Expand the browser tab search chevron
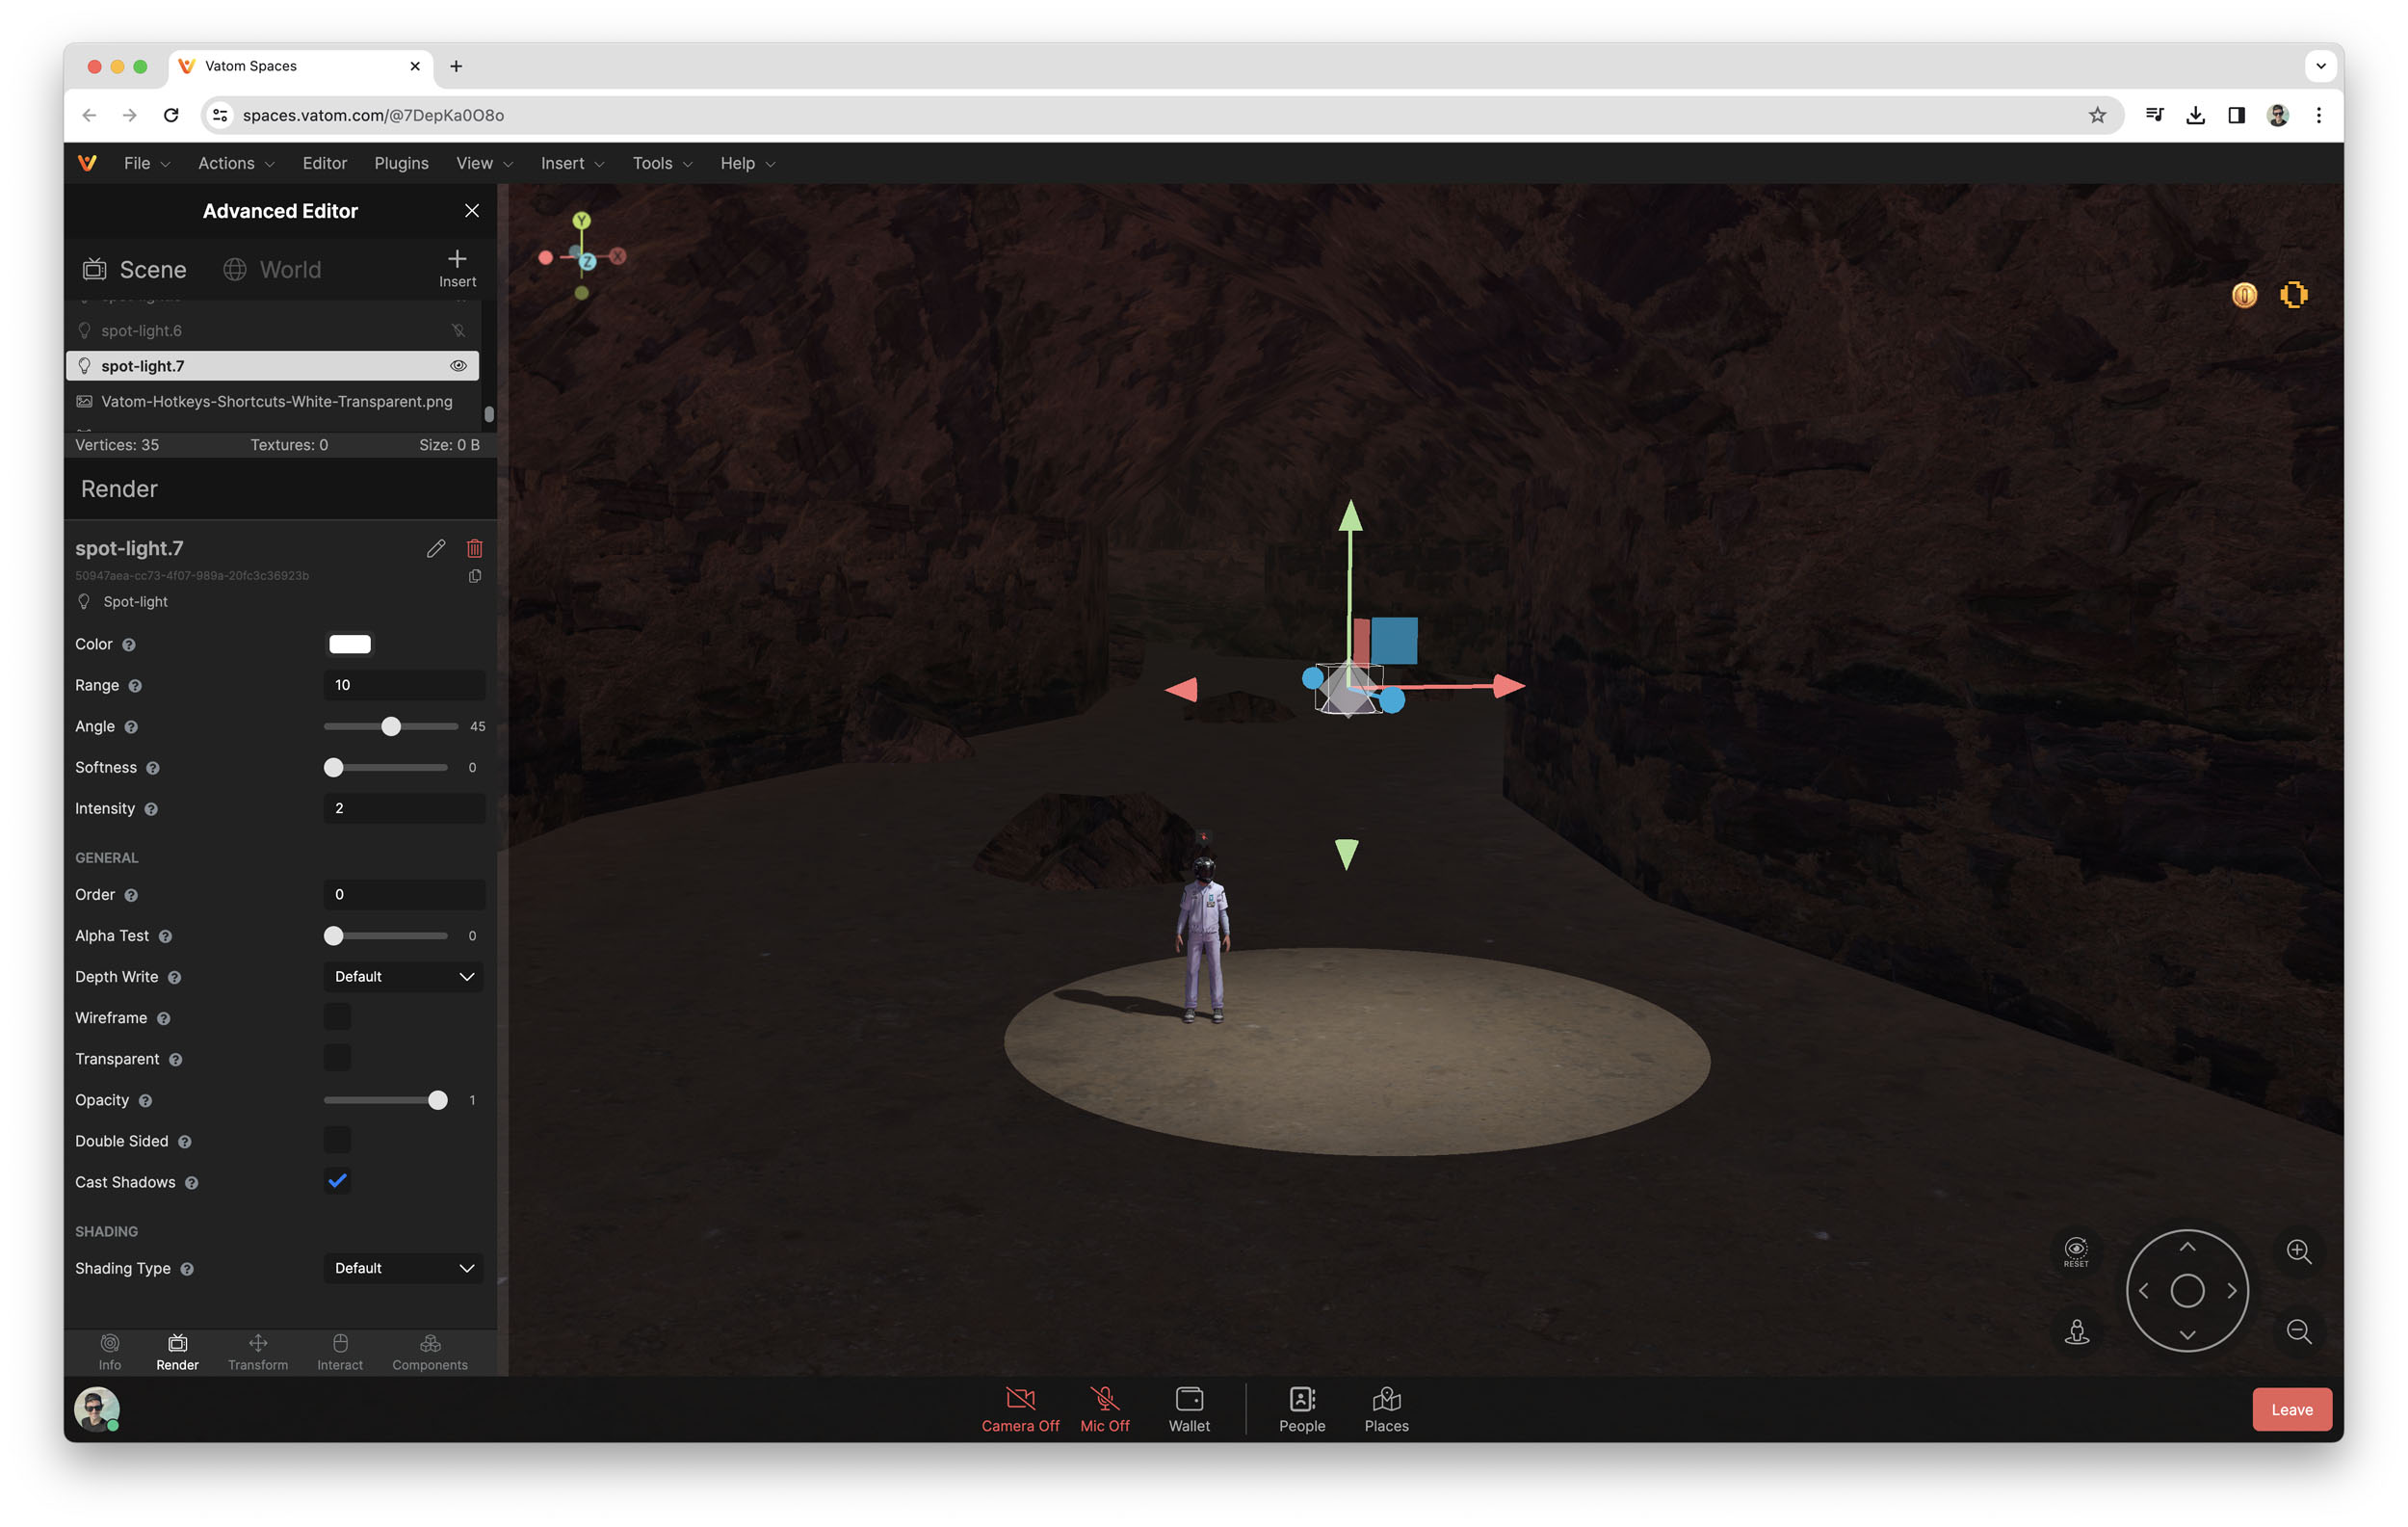Screen dimensions: 2408x1527 pyautogui.click(x=2320, y=66)
